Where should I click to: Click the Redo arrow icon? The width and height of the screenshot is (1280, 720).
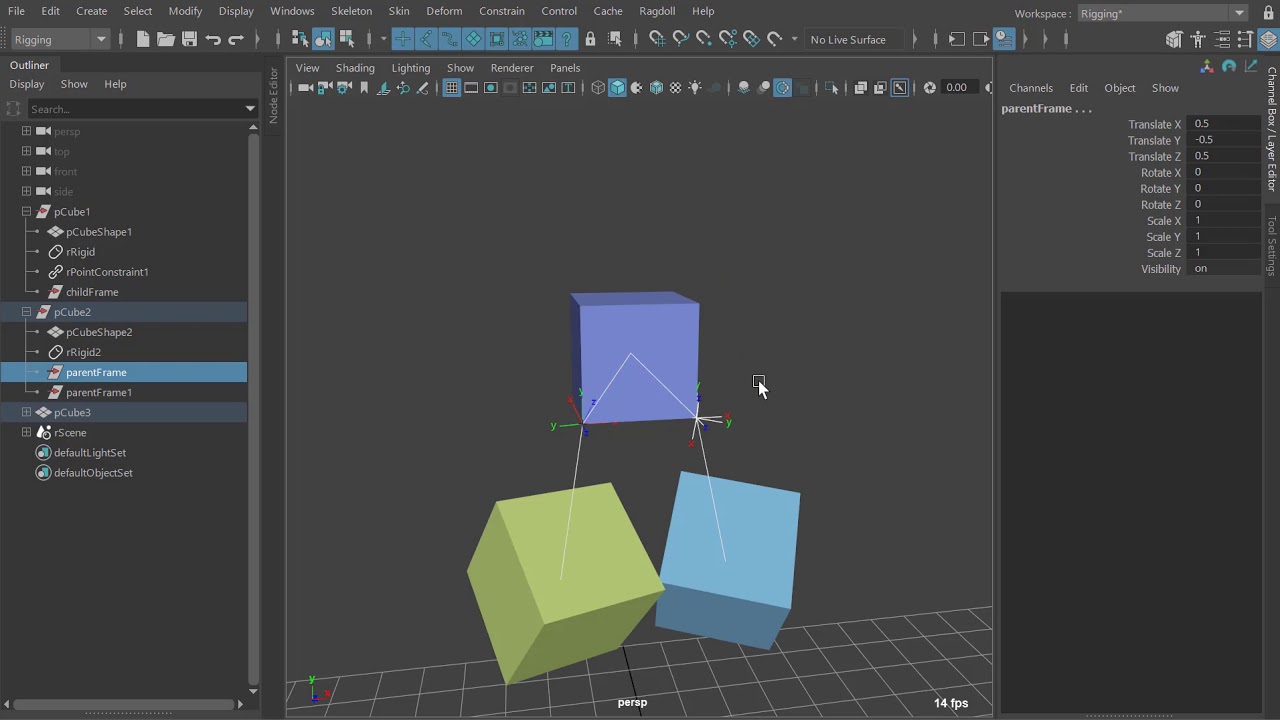pyautogui.click(x=236, y=39)
